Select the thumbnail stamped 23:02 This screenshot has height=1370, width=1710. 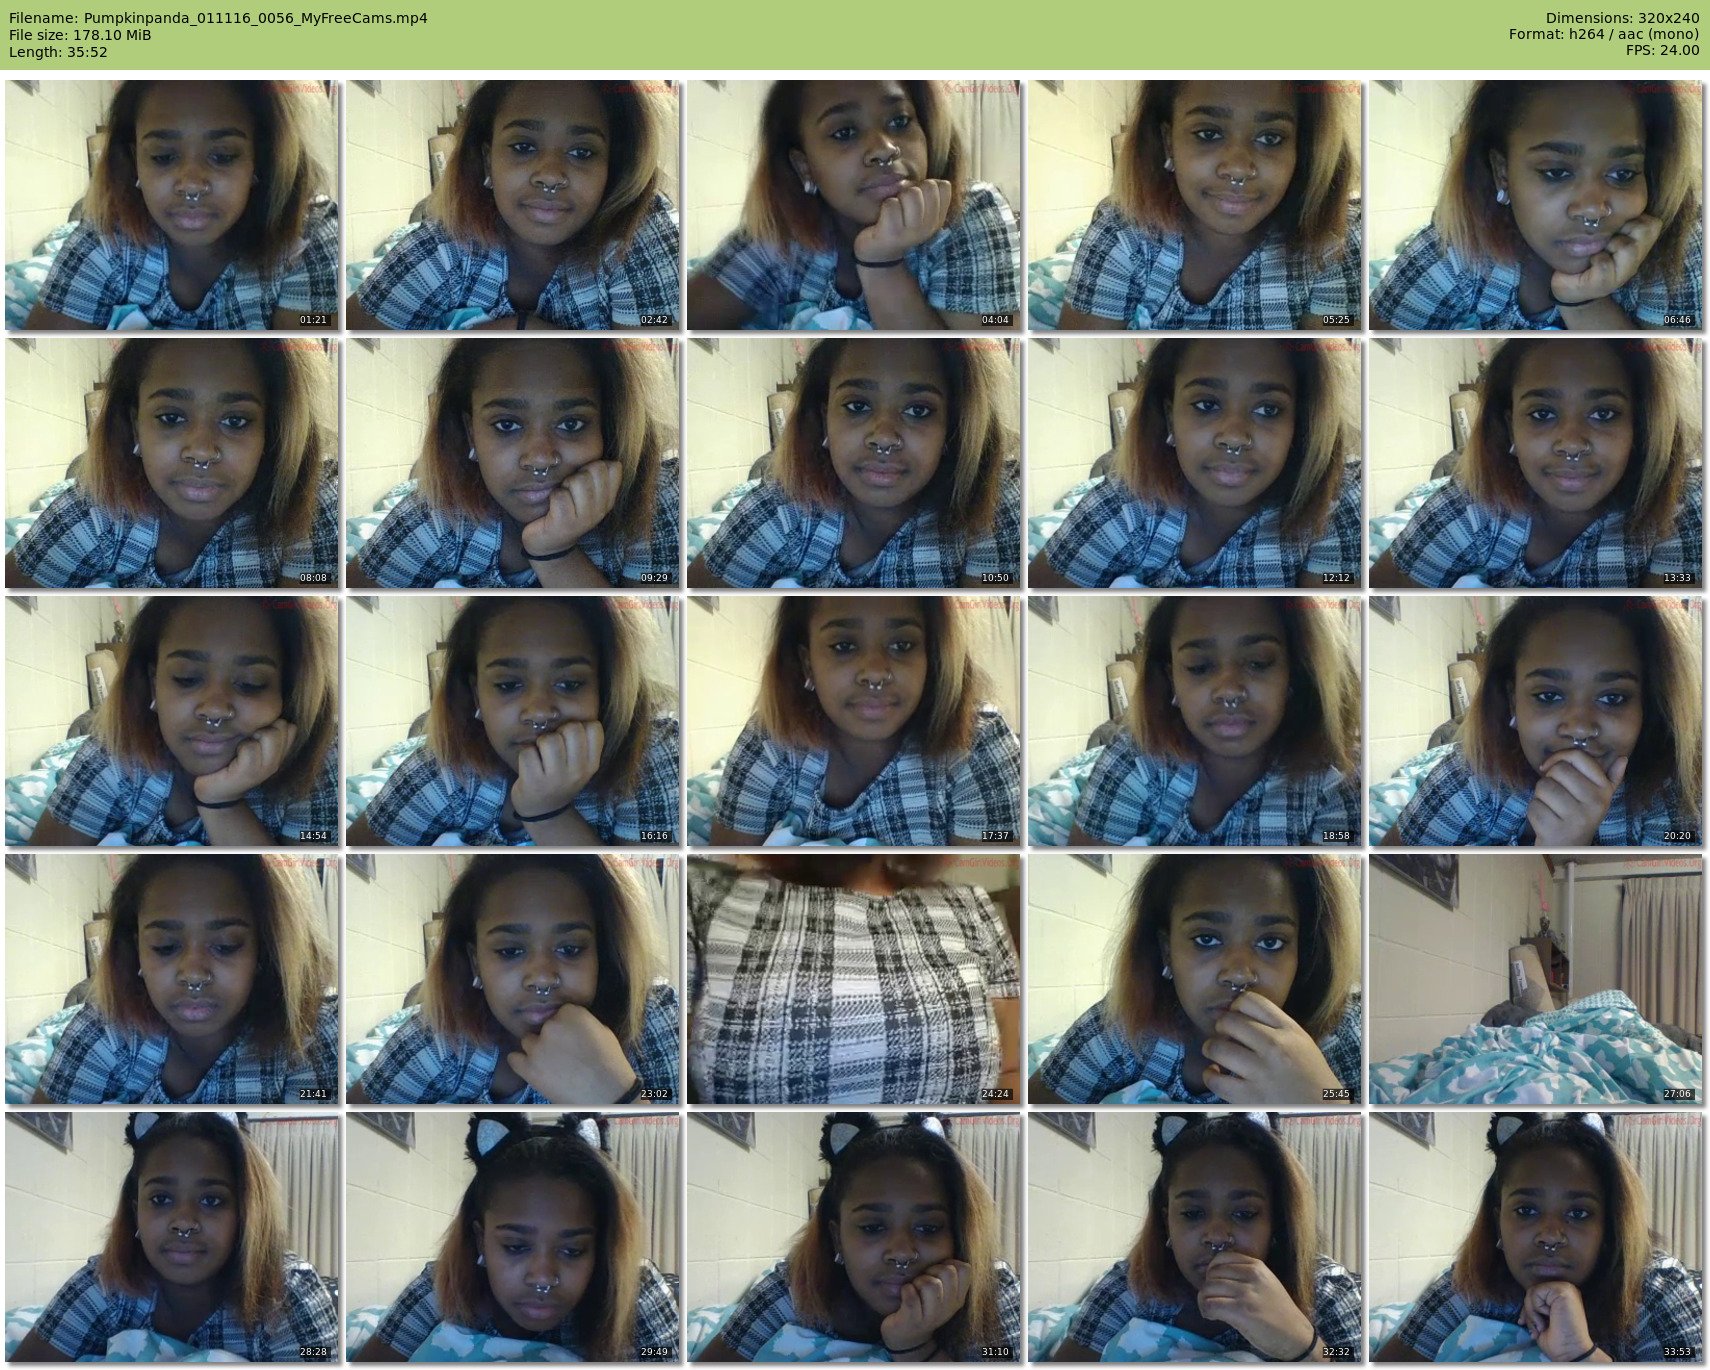coord(513,979)
